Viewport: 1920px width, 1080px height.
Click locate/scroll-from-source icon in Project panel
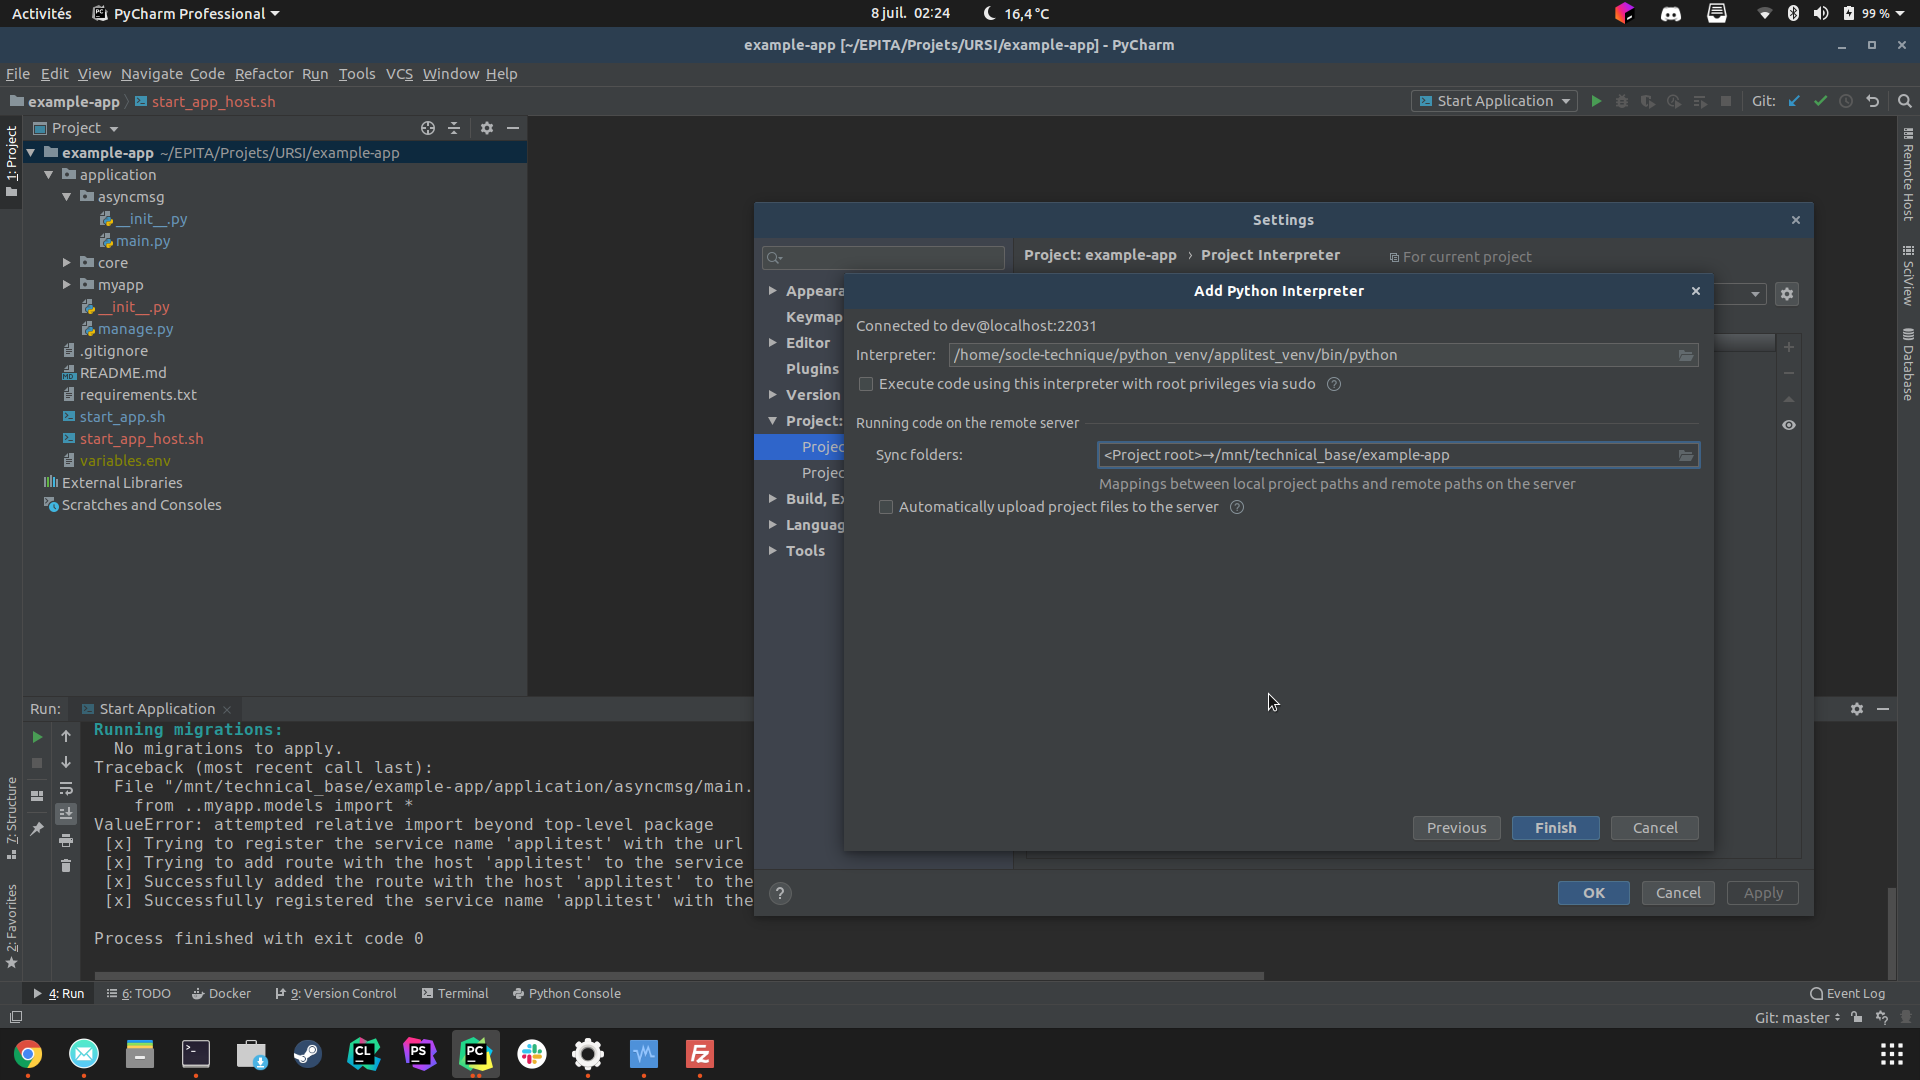point(428,128)
